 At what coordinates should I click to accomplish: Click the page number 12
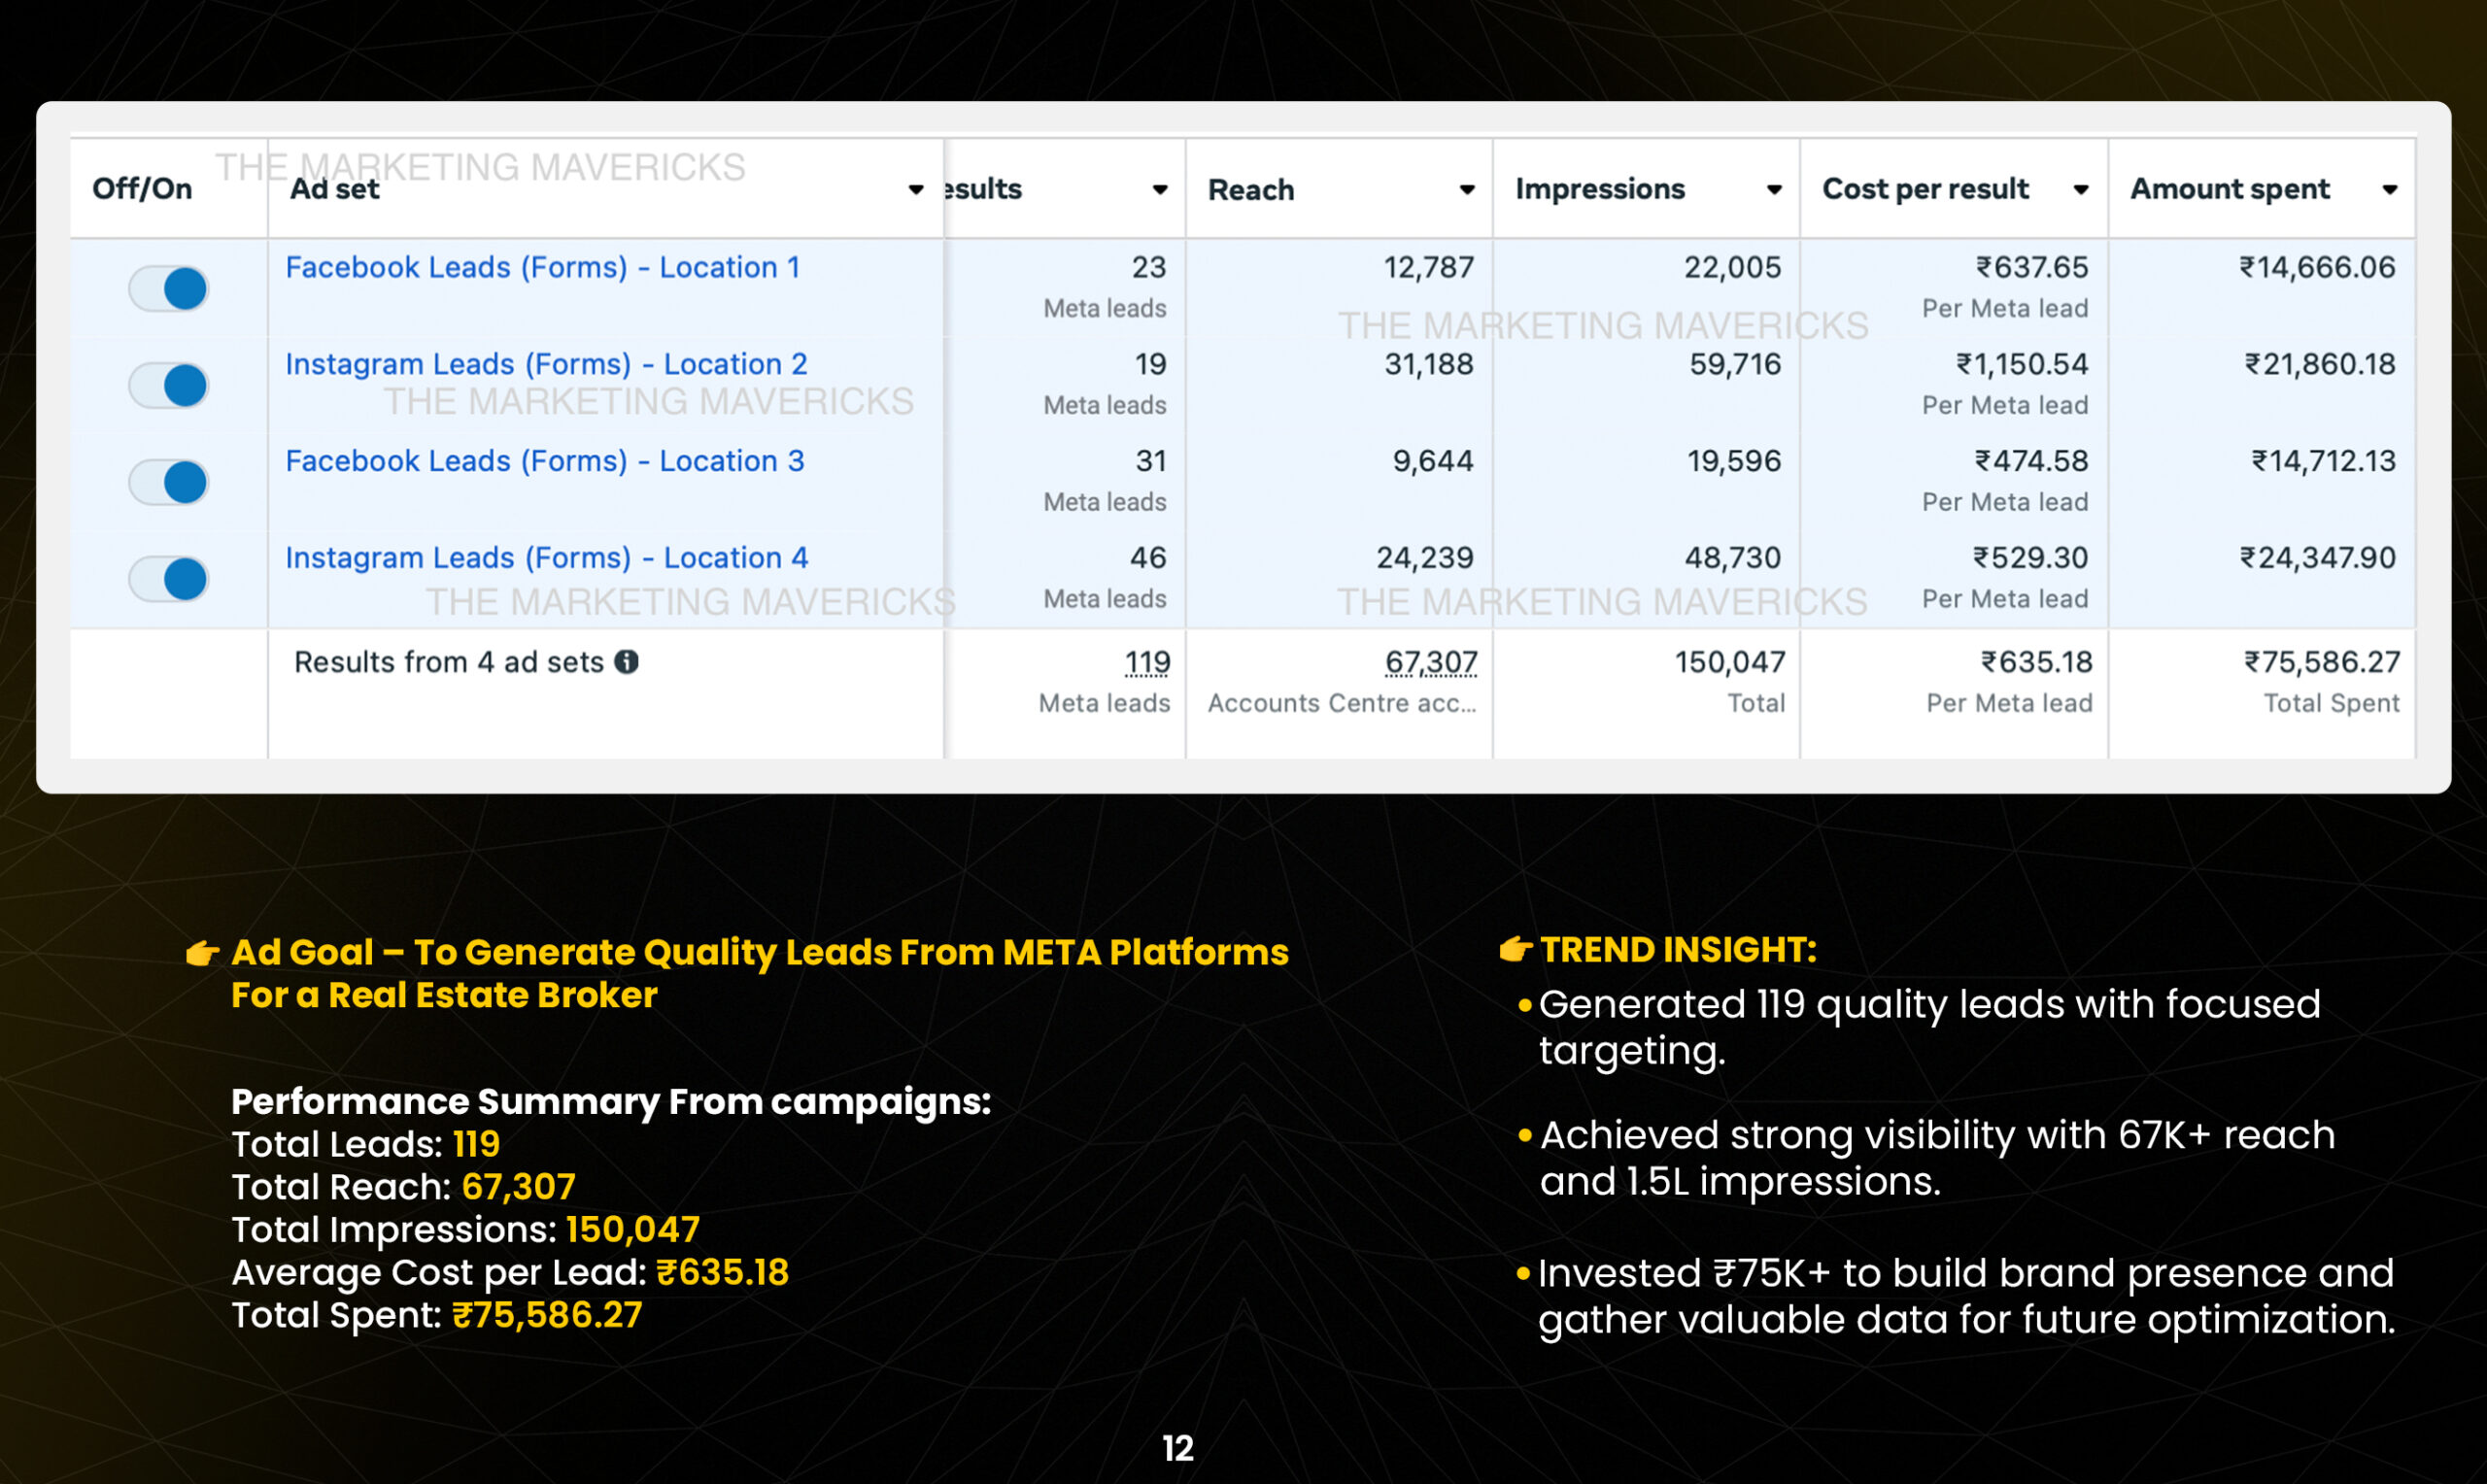click(1178, 1449)
